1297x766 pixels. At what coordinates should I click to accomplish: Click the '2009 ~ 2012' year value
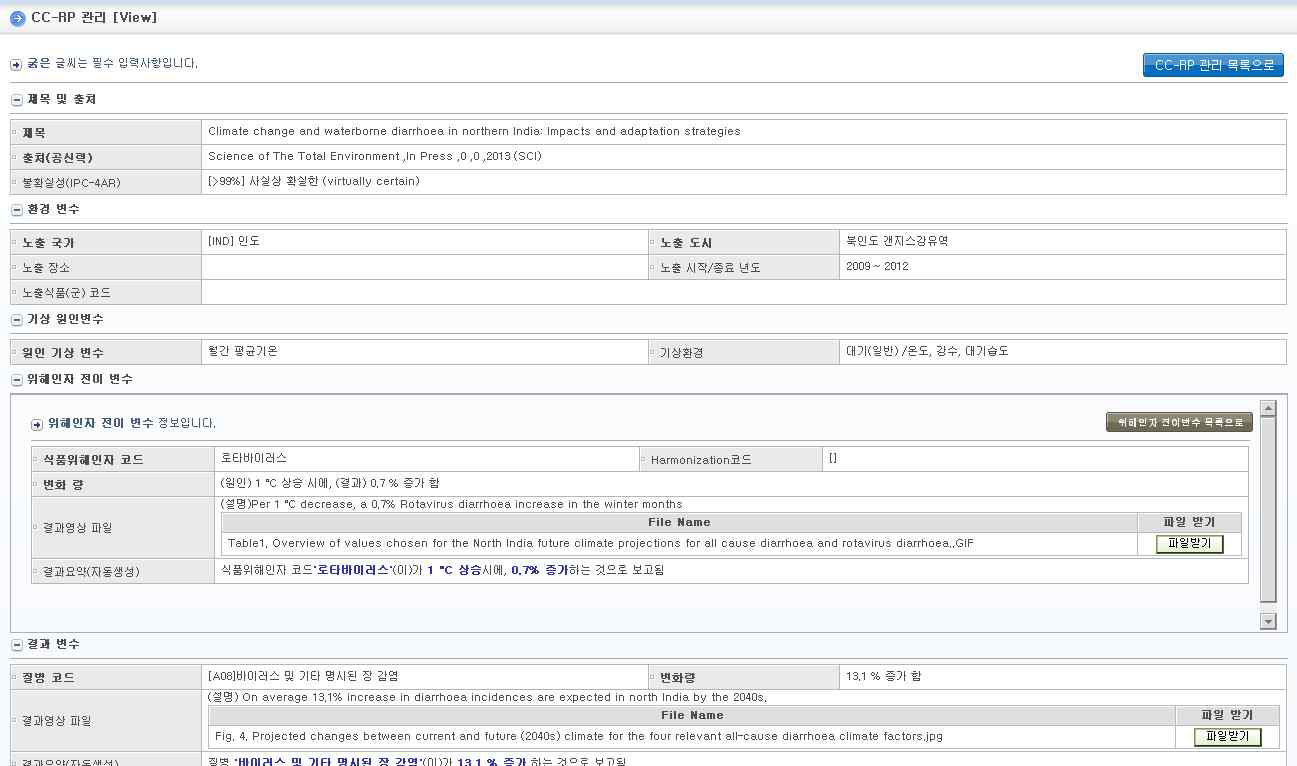coord(877,266)
